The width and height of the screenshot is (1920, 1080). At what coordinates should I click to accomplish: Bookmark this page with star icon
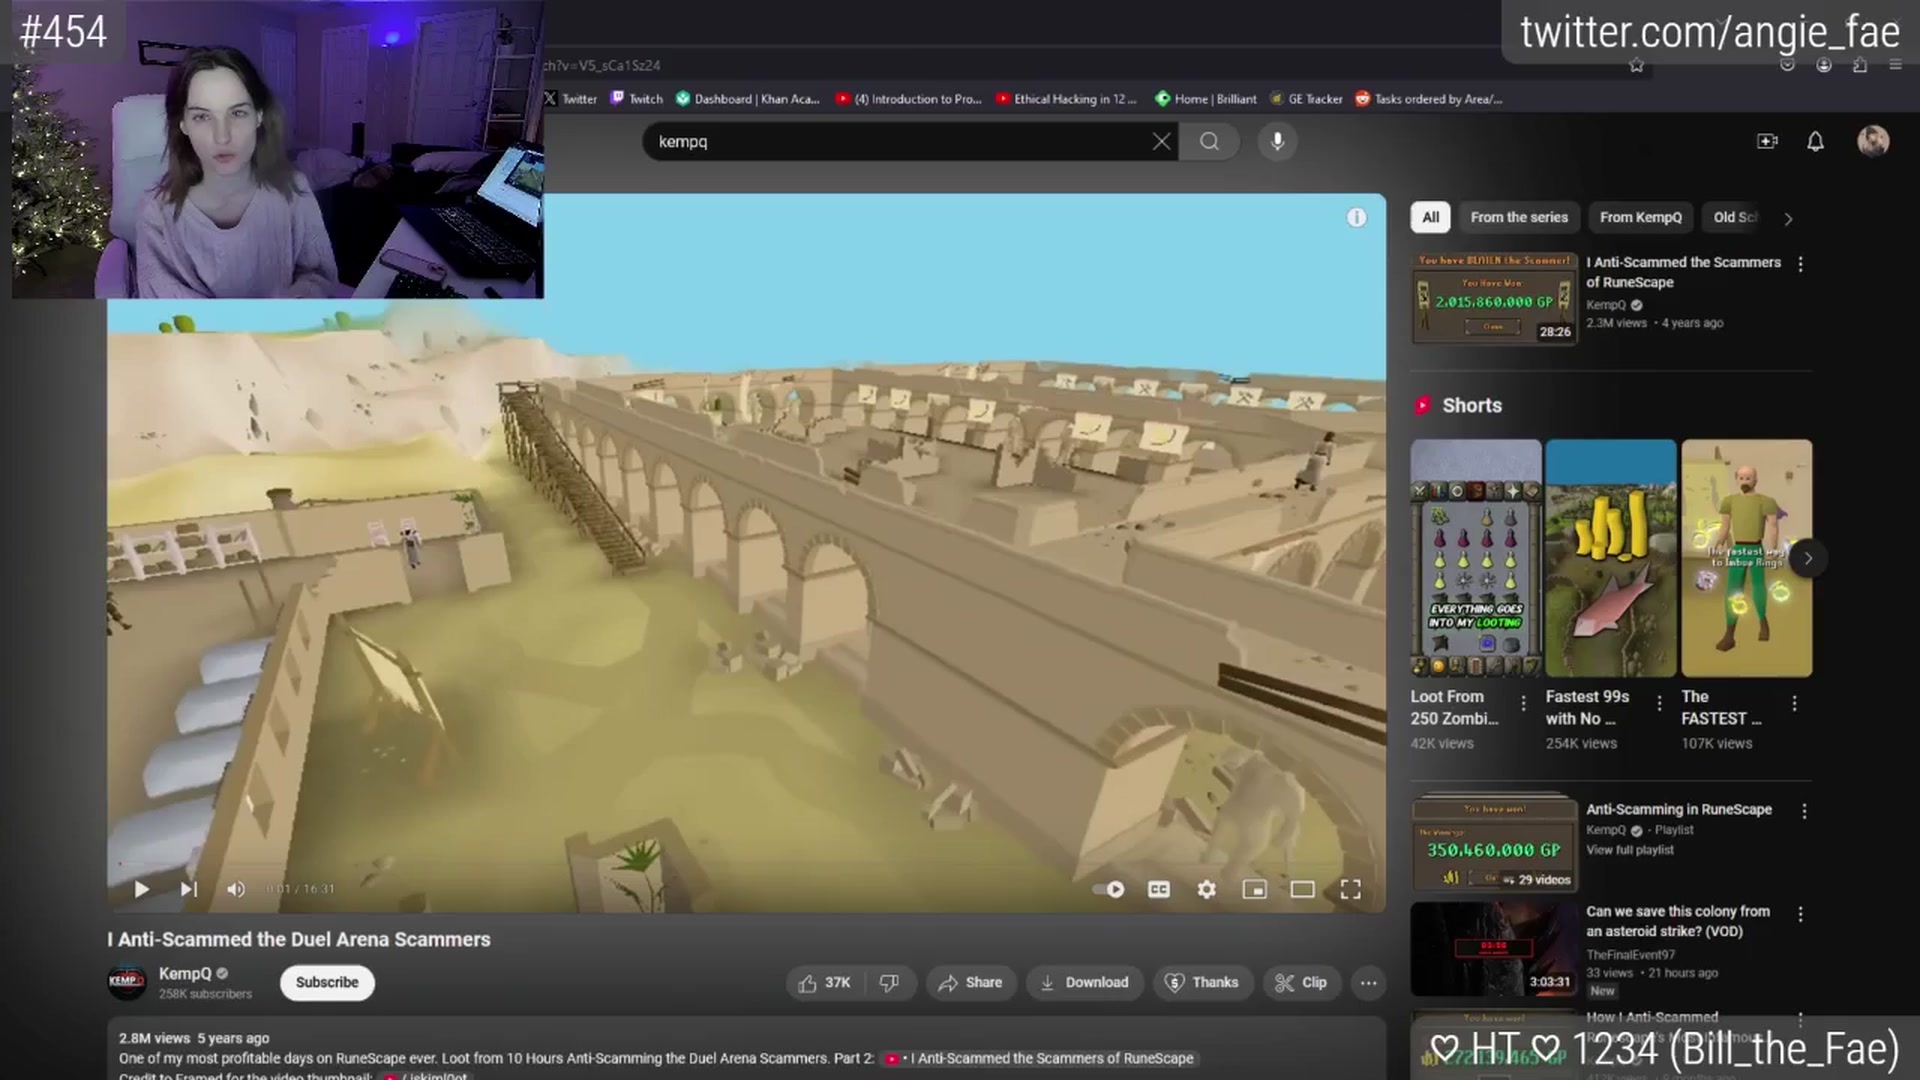1636,65
